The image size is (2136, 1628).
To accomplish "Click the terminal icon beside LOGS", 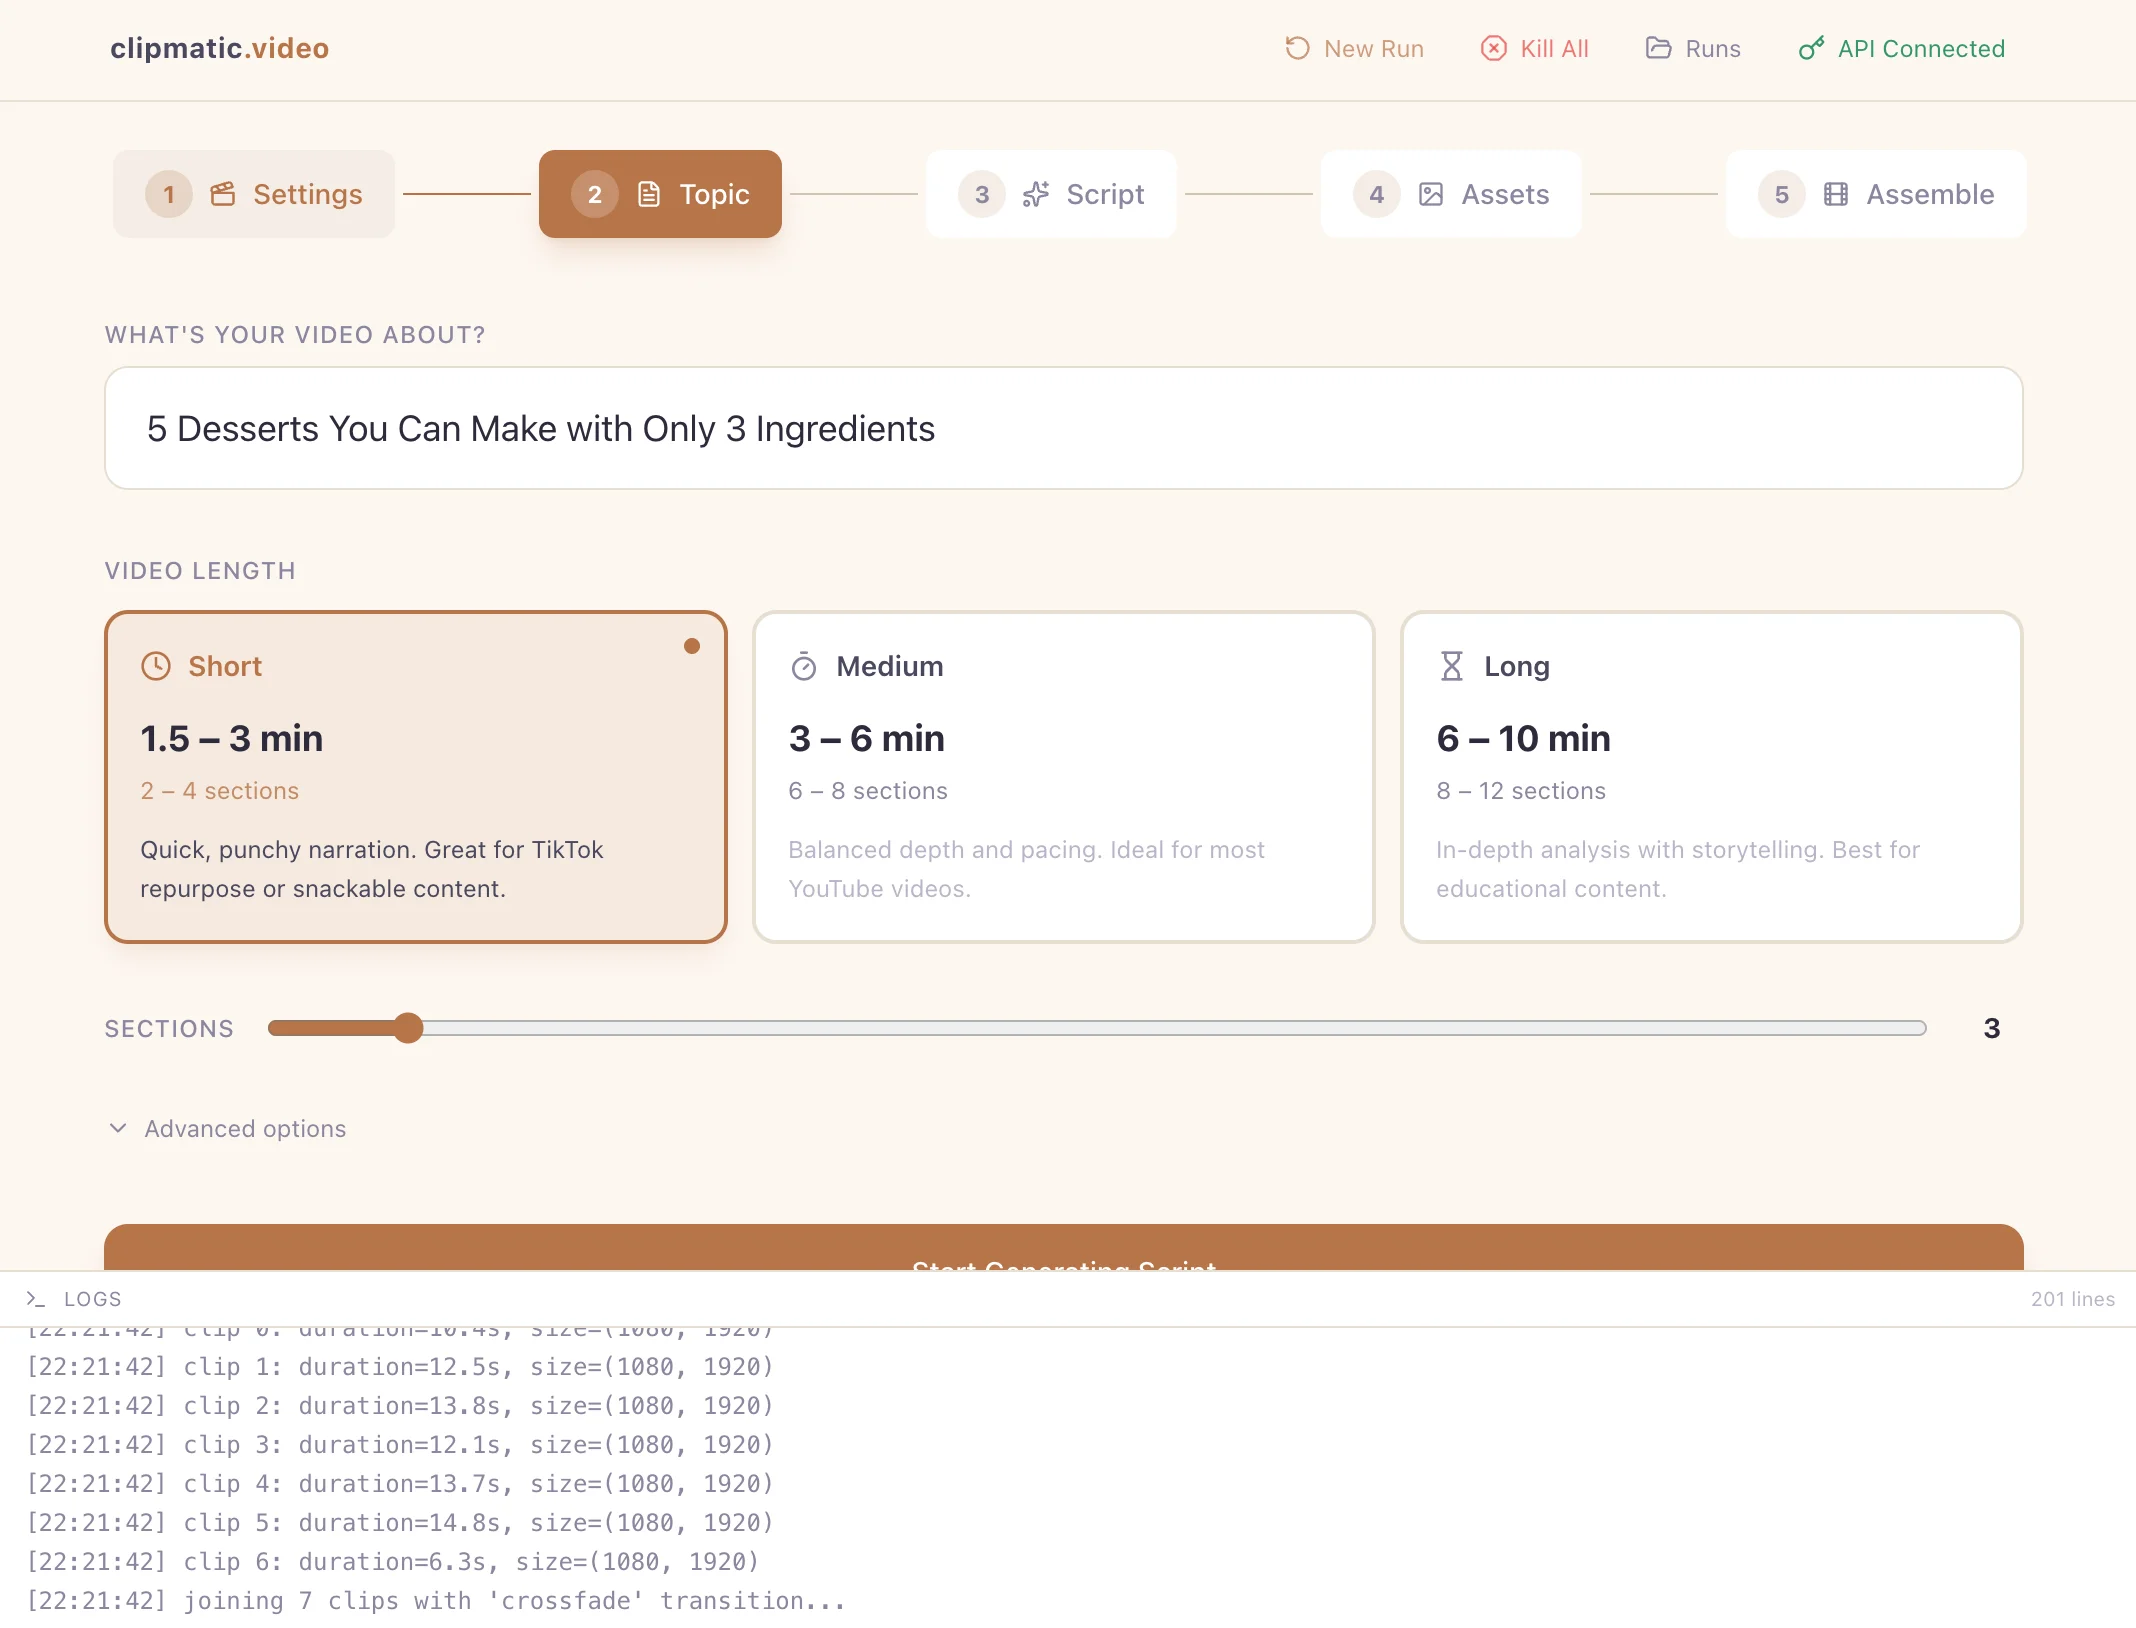I will [x=36, y=1299].
